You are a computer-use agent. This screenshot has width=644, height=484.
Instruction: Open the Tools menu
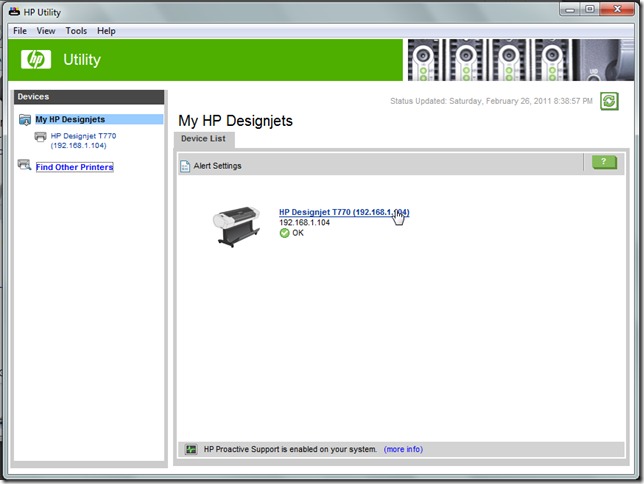[x=76, y=31]
